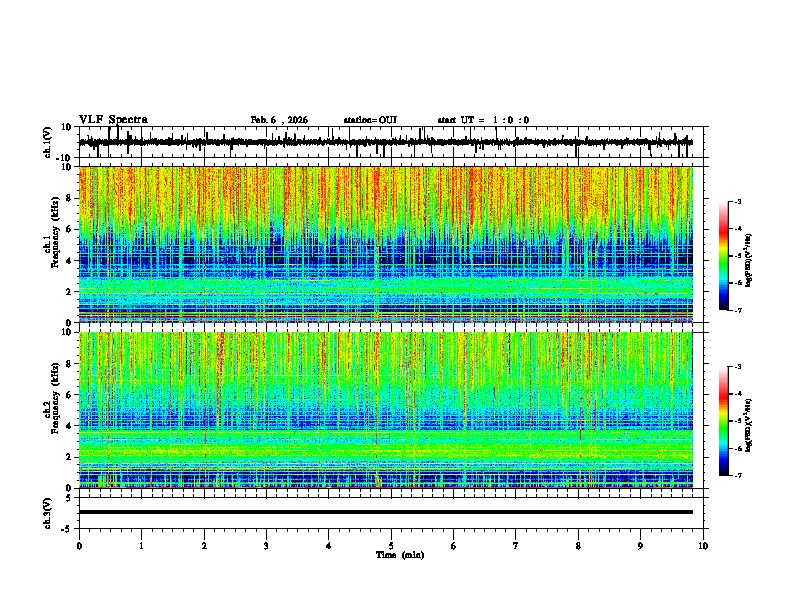
Task: Select the date text "Feb. 6 , 2026"
Action: (x=279, y=120)
